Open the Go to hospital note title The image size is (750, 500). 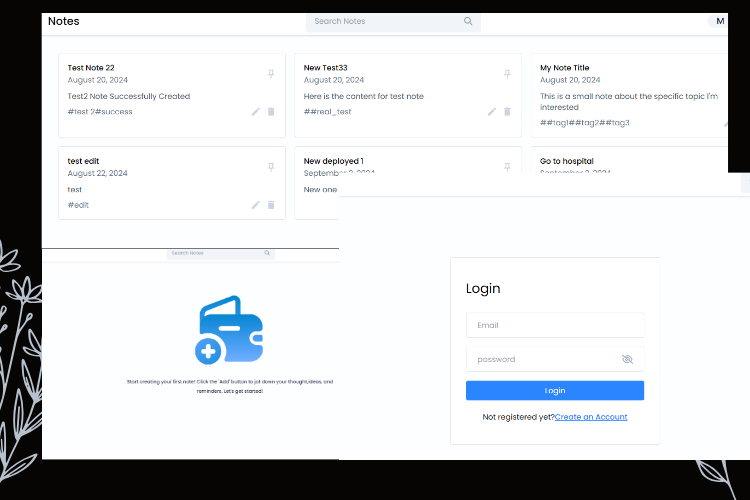(x=566, y=161)
